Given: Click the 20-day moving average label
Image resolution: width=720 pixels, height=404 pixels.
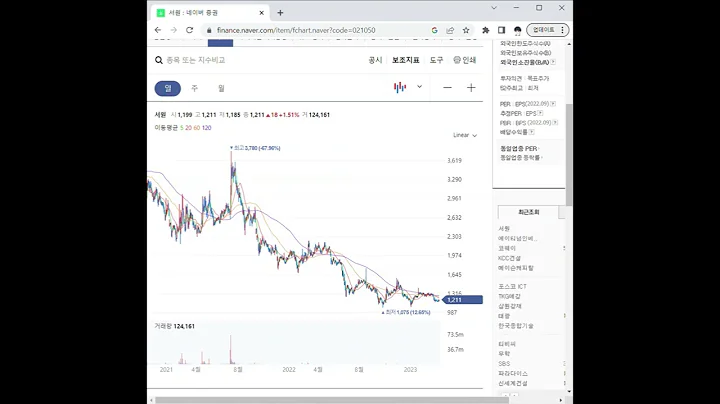Looking at the screenshot, I should point(188,128).
